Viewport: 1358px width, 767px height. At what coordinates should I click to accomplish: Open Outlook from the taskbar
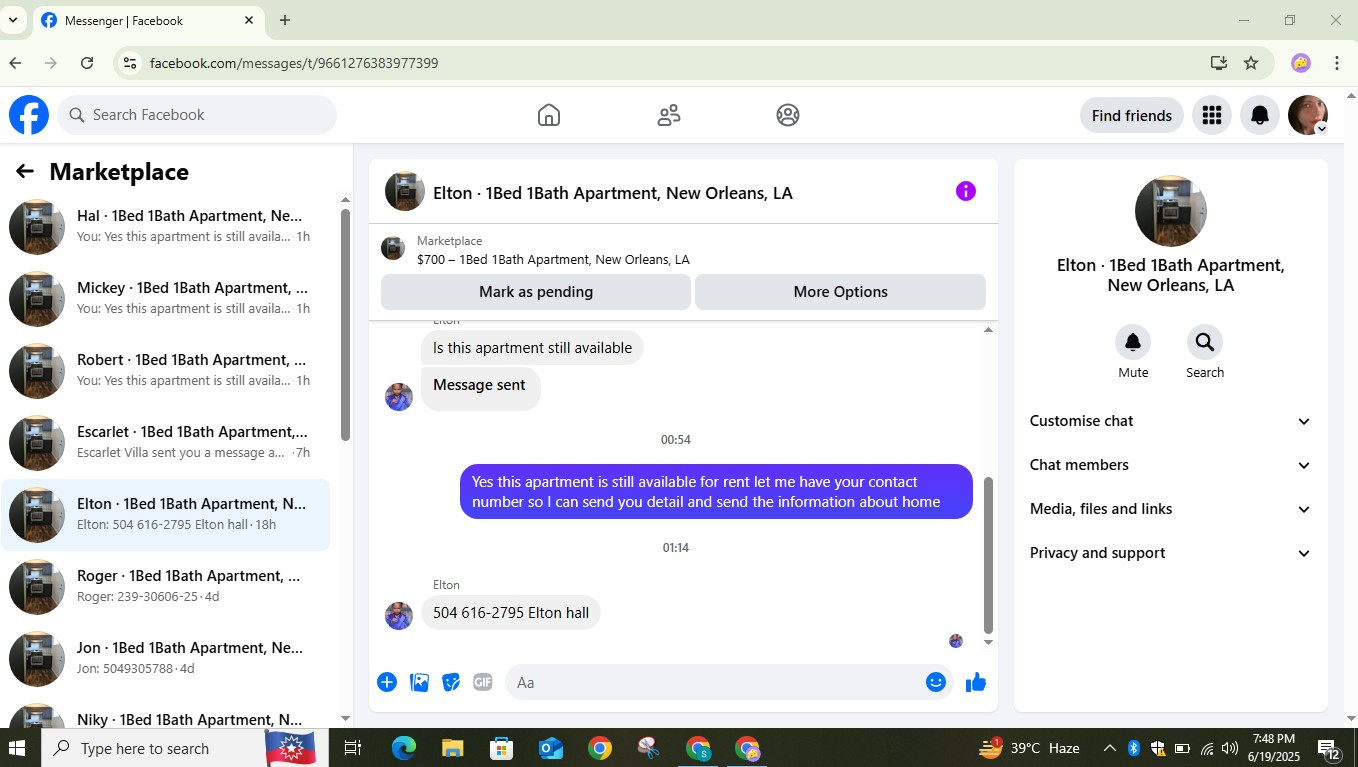[x=551, y=748]
